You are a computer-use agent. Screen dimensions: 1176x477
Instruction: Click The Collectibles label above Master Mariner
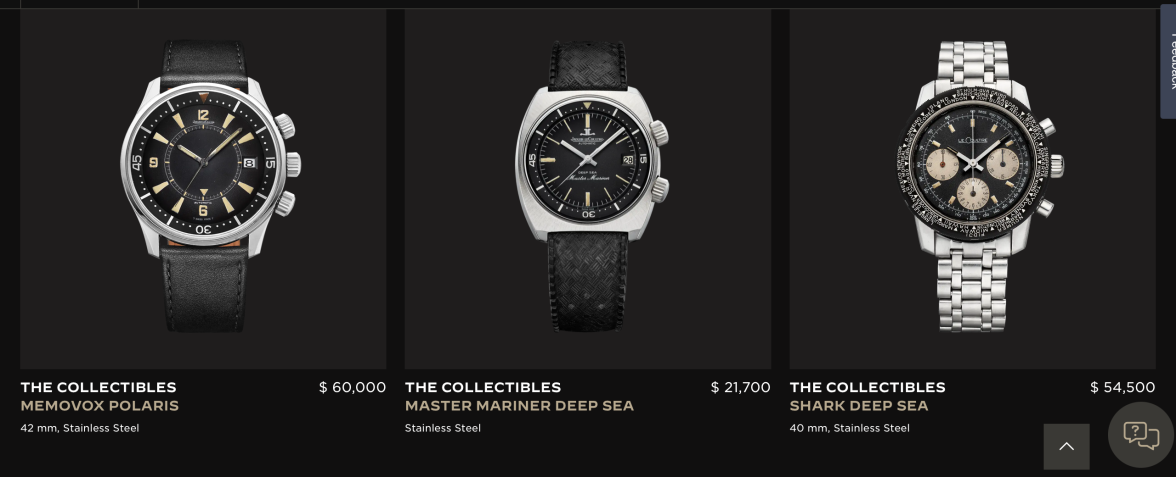(483, 387)
